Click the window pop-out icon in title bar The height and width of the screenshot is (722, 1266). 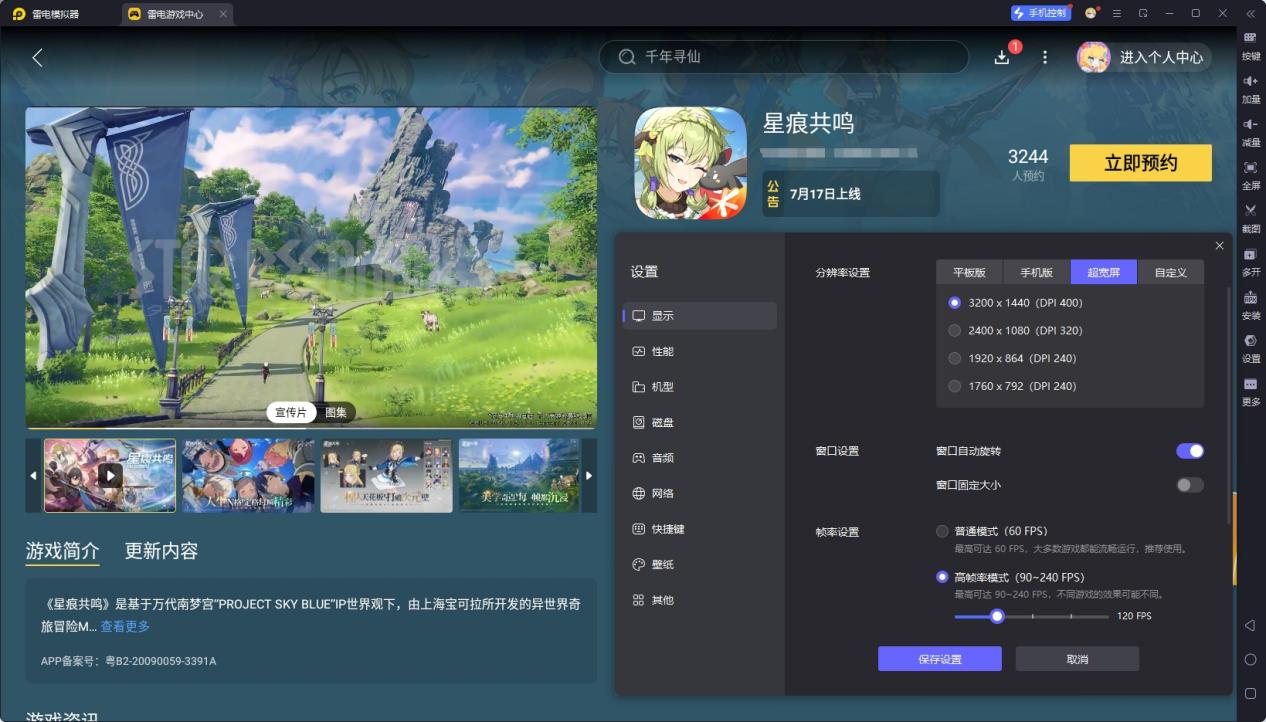(x=1143, y=13)
